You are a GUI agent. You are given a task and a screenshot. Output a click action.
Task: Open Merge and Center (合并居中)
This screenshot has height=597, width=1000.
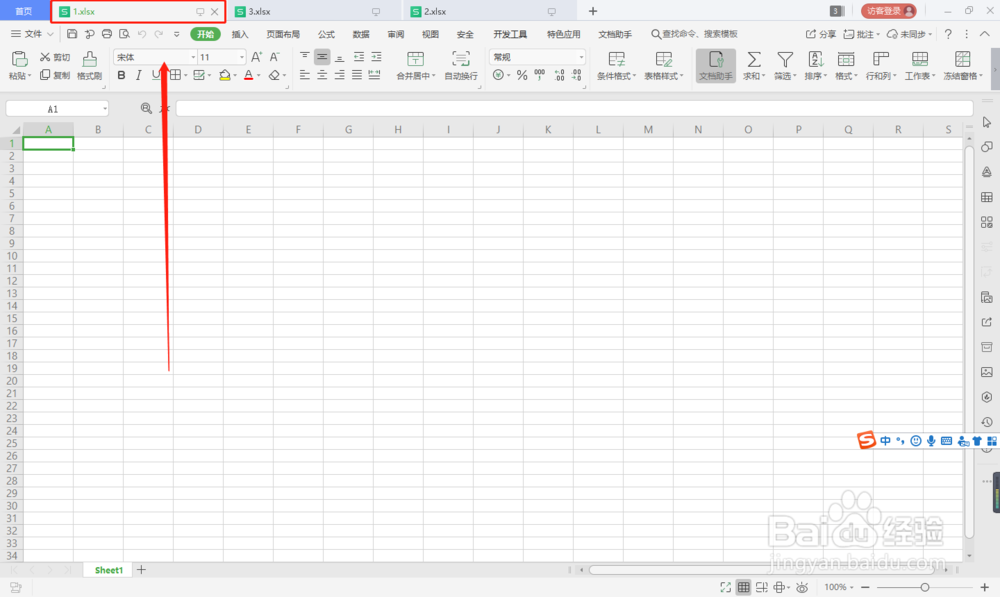tap(415, 66)
